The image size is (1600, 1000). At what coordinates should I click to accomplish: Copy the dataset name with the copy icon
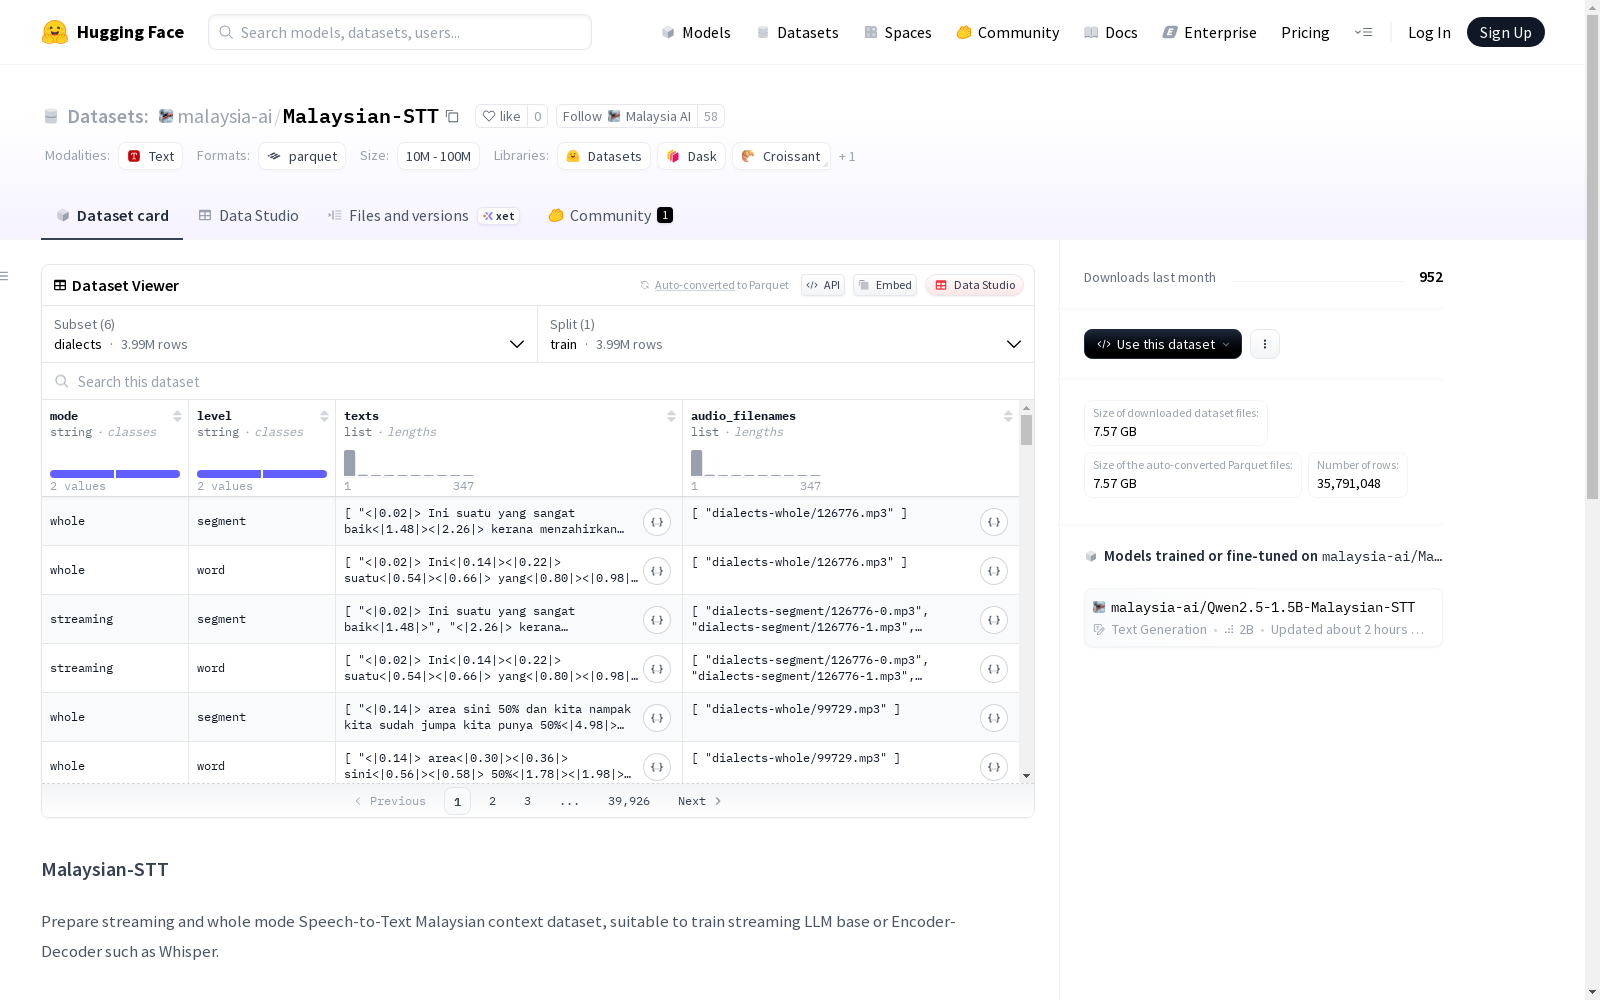click(452, 116)
